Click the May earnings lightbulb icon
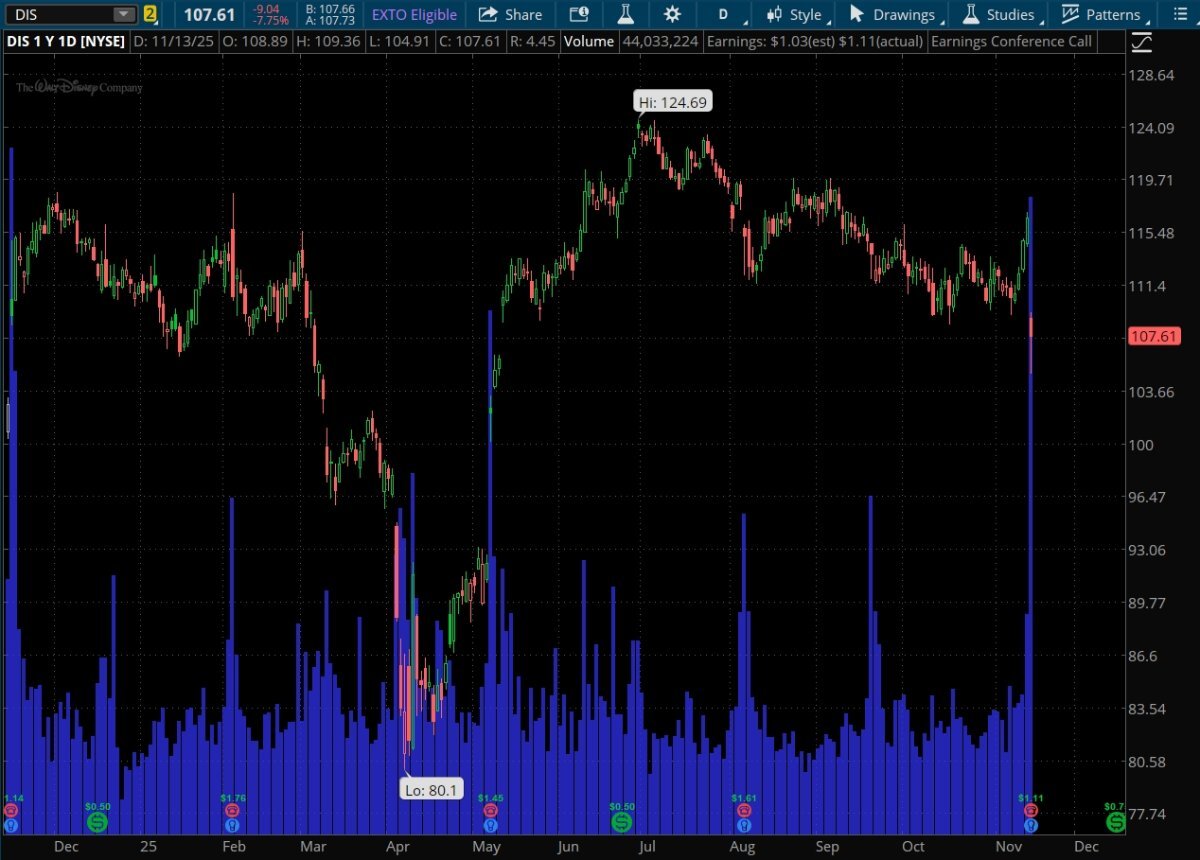 click(489, 826)
